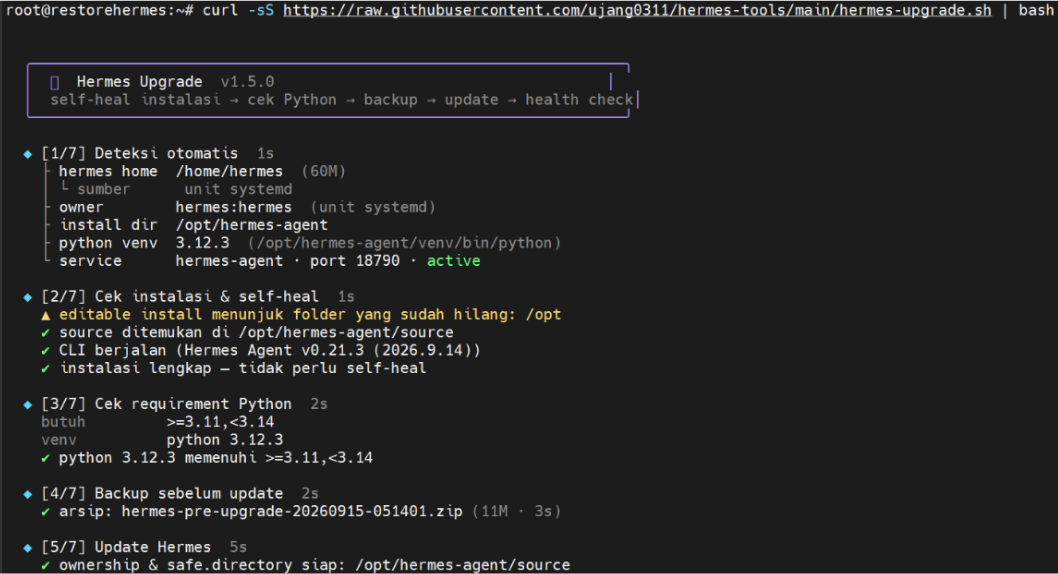This screenshot has height=574, width=1058.
Task: Click the small icon before Hermes Upgrade title
Action: click(x=55, y=82)
